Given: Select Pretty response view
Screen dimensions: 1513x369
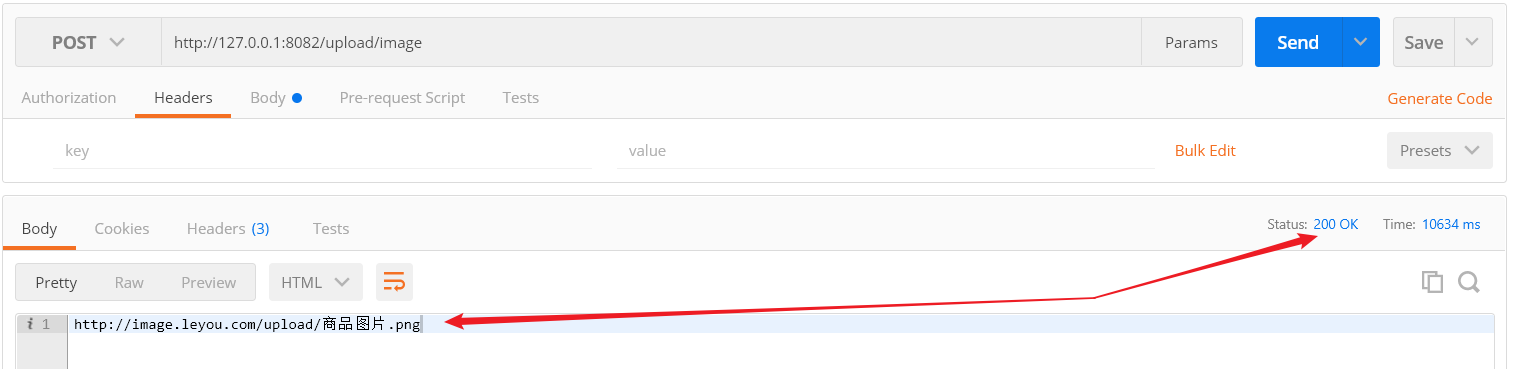Looking at the screenshot, I should [56, 282].
